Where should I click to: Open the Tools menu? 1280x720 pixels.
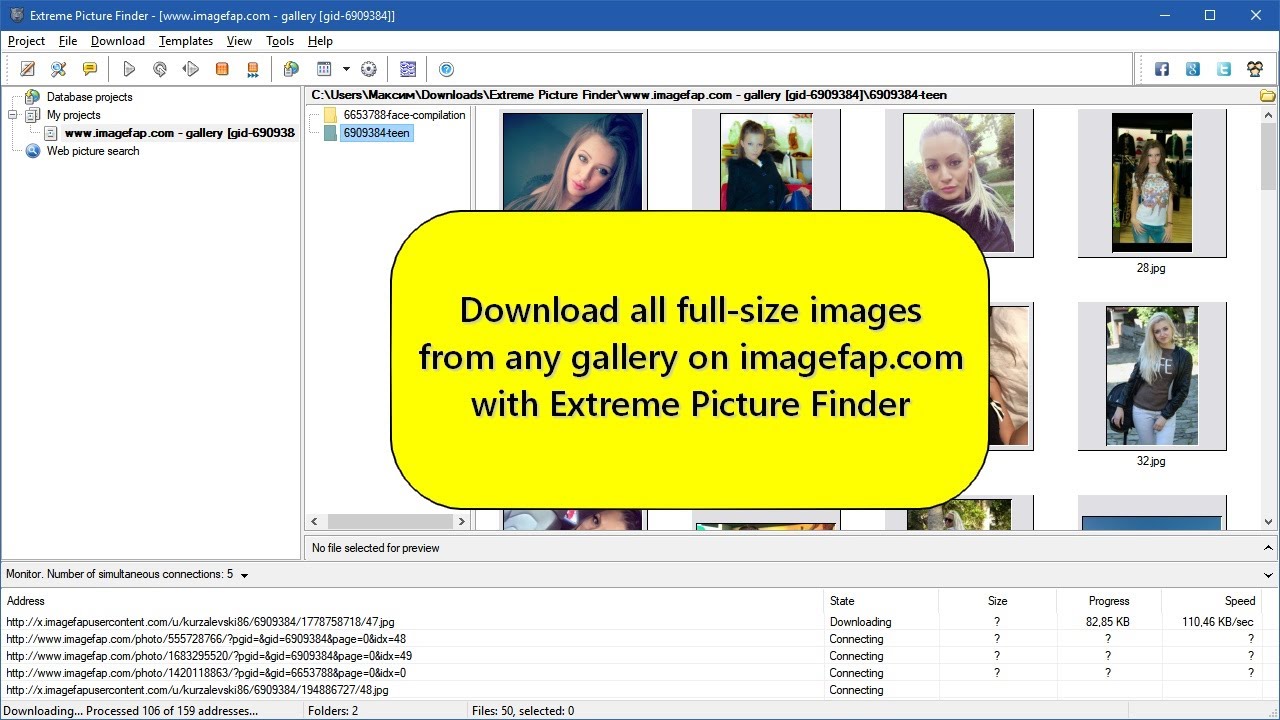(280, 41)
